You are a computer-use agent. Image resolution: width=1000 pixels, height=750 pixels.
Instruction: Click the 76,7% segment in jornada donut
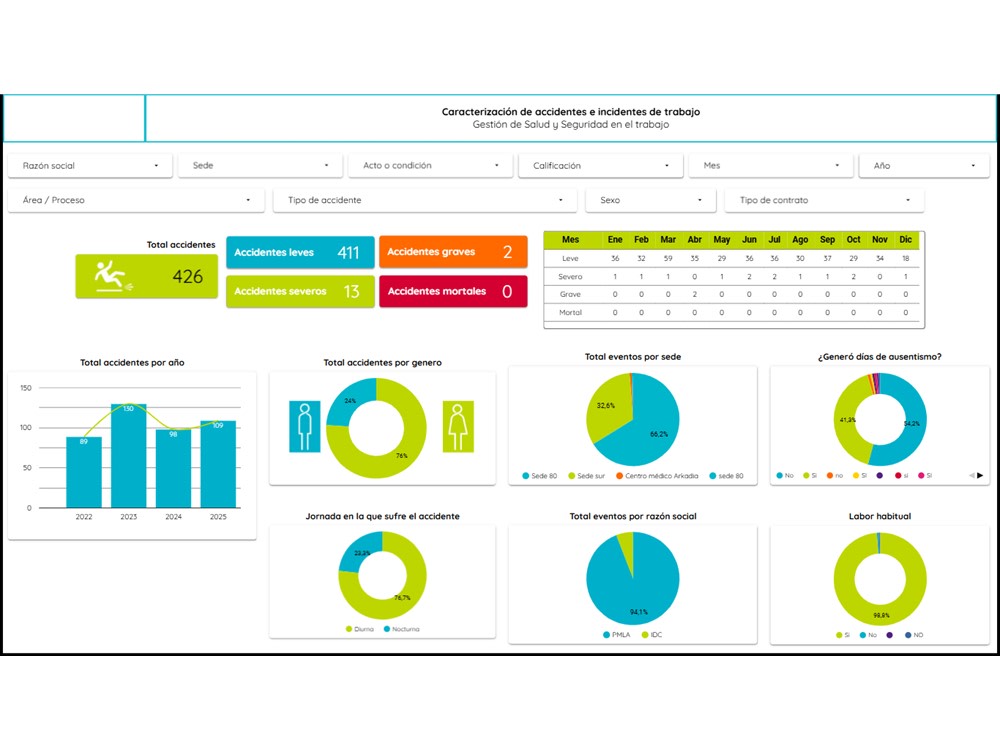402,598
